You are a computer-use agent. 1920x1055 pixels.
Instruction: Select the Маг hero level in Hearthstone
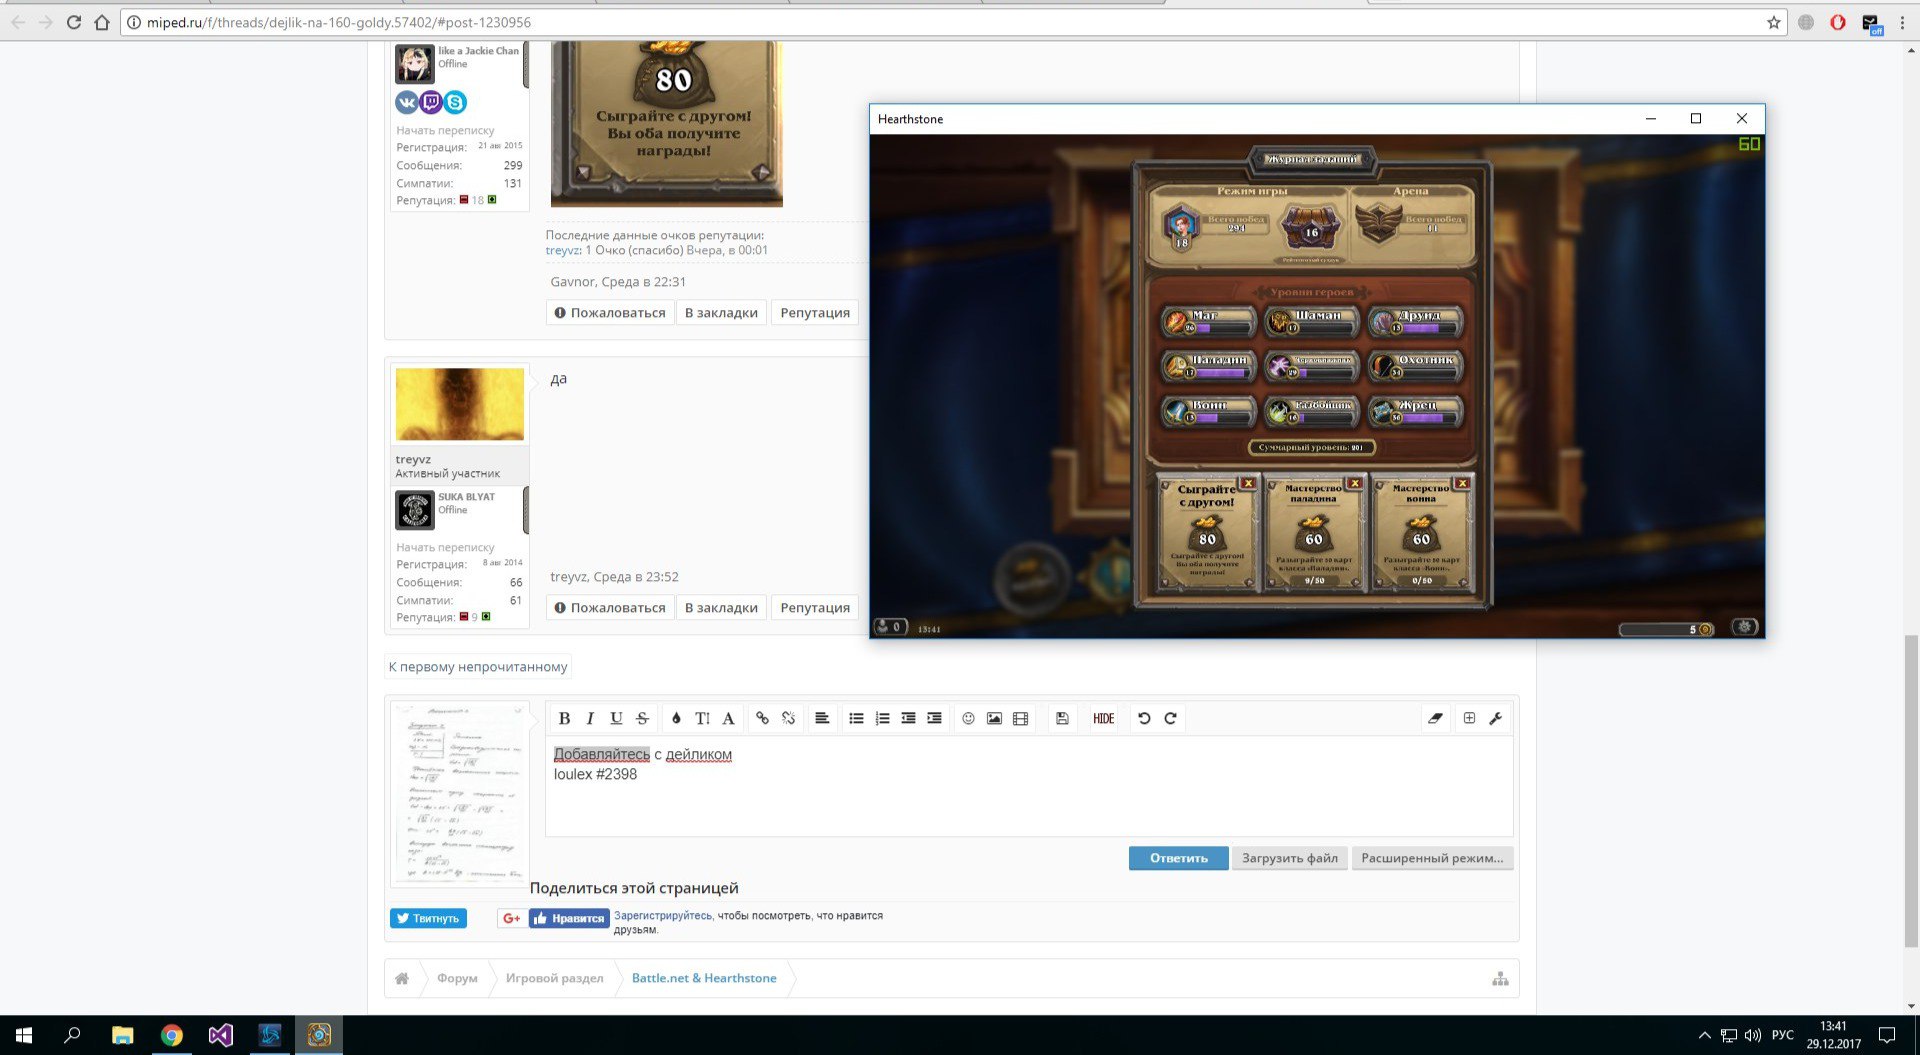[1208, 321]
